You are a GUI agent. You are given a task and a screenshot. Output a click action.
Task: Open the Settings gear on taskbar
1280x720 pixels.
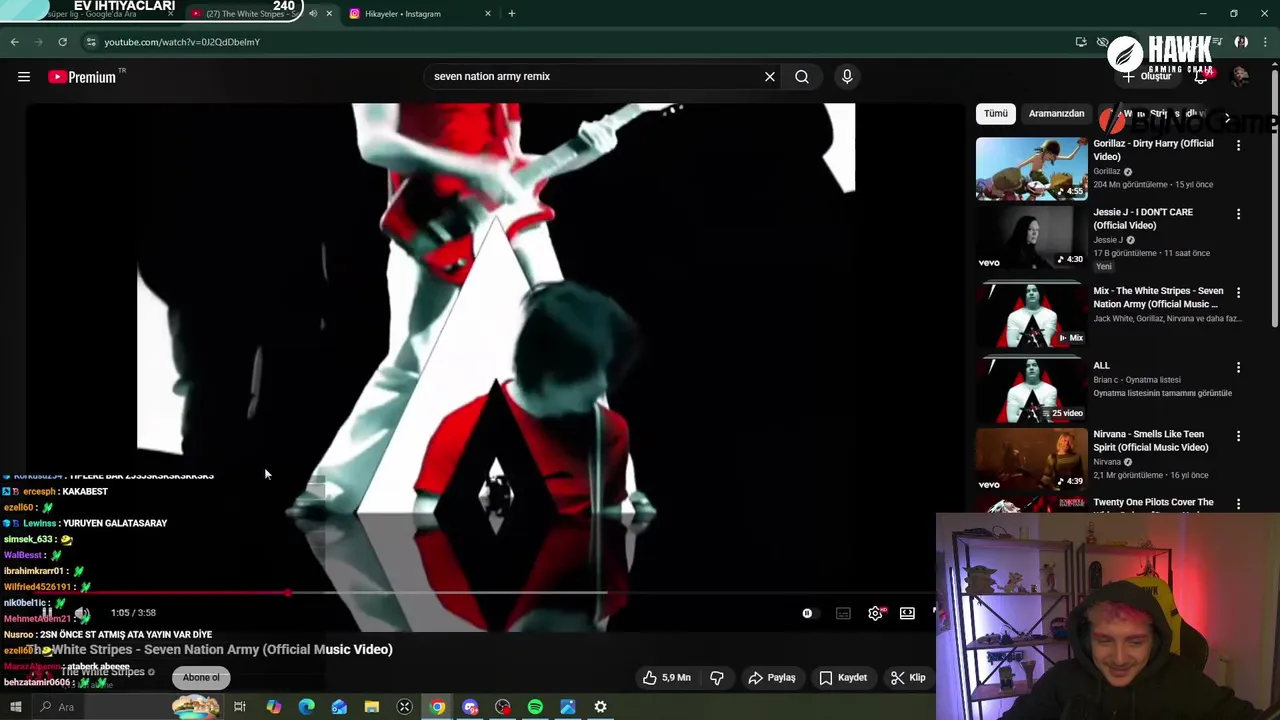click(x=600, y=707)
